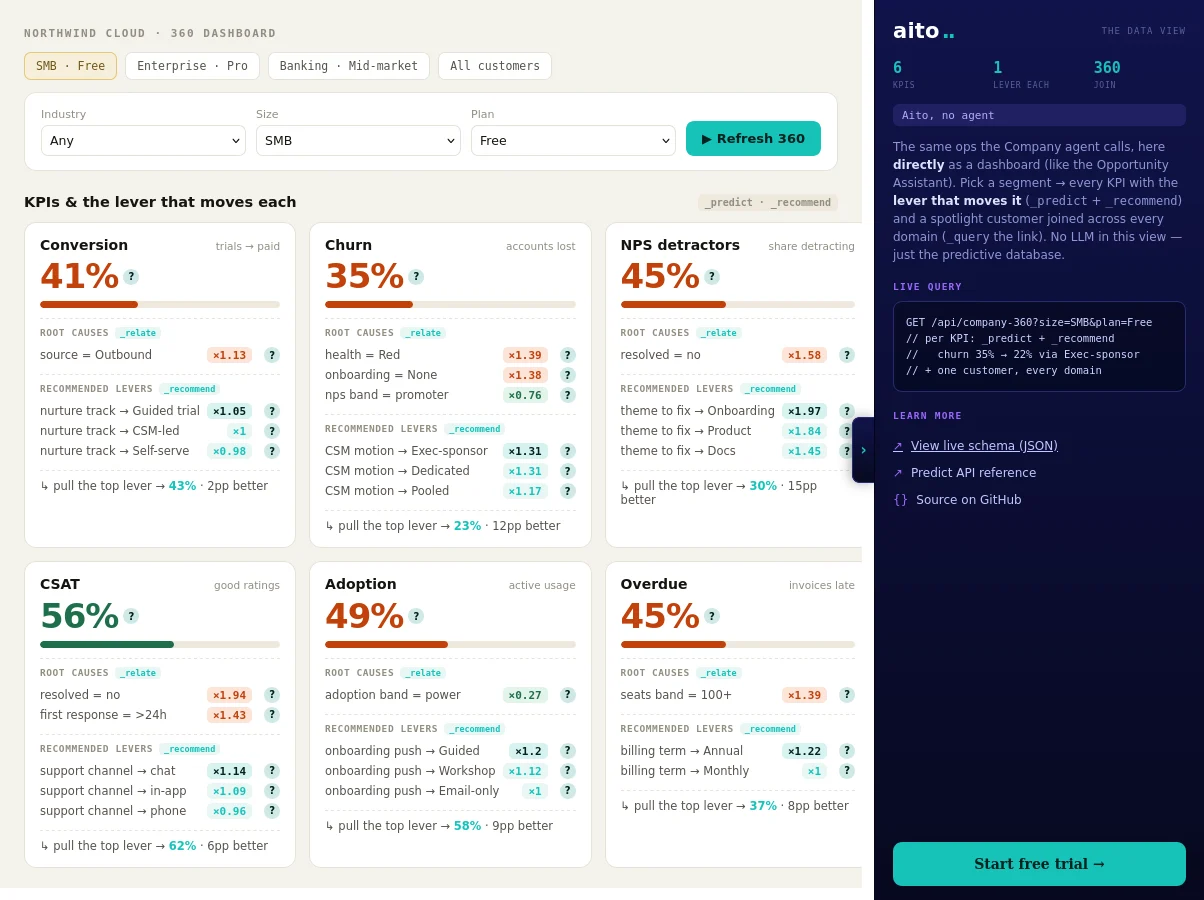
Task: Click help icon for onboarding push Guided
Action: pos(568,751)
